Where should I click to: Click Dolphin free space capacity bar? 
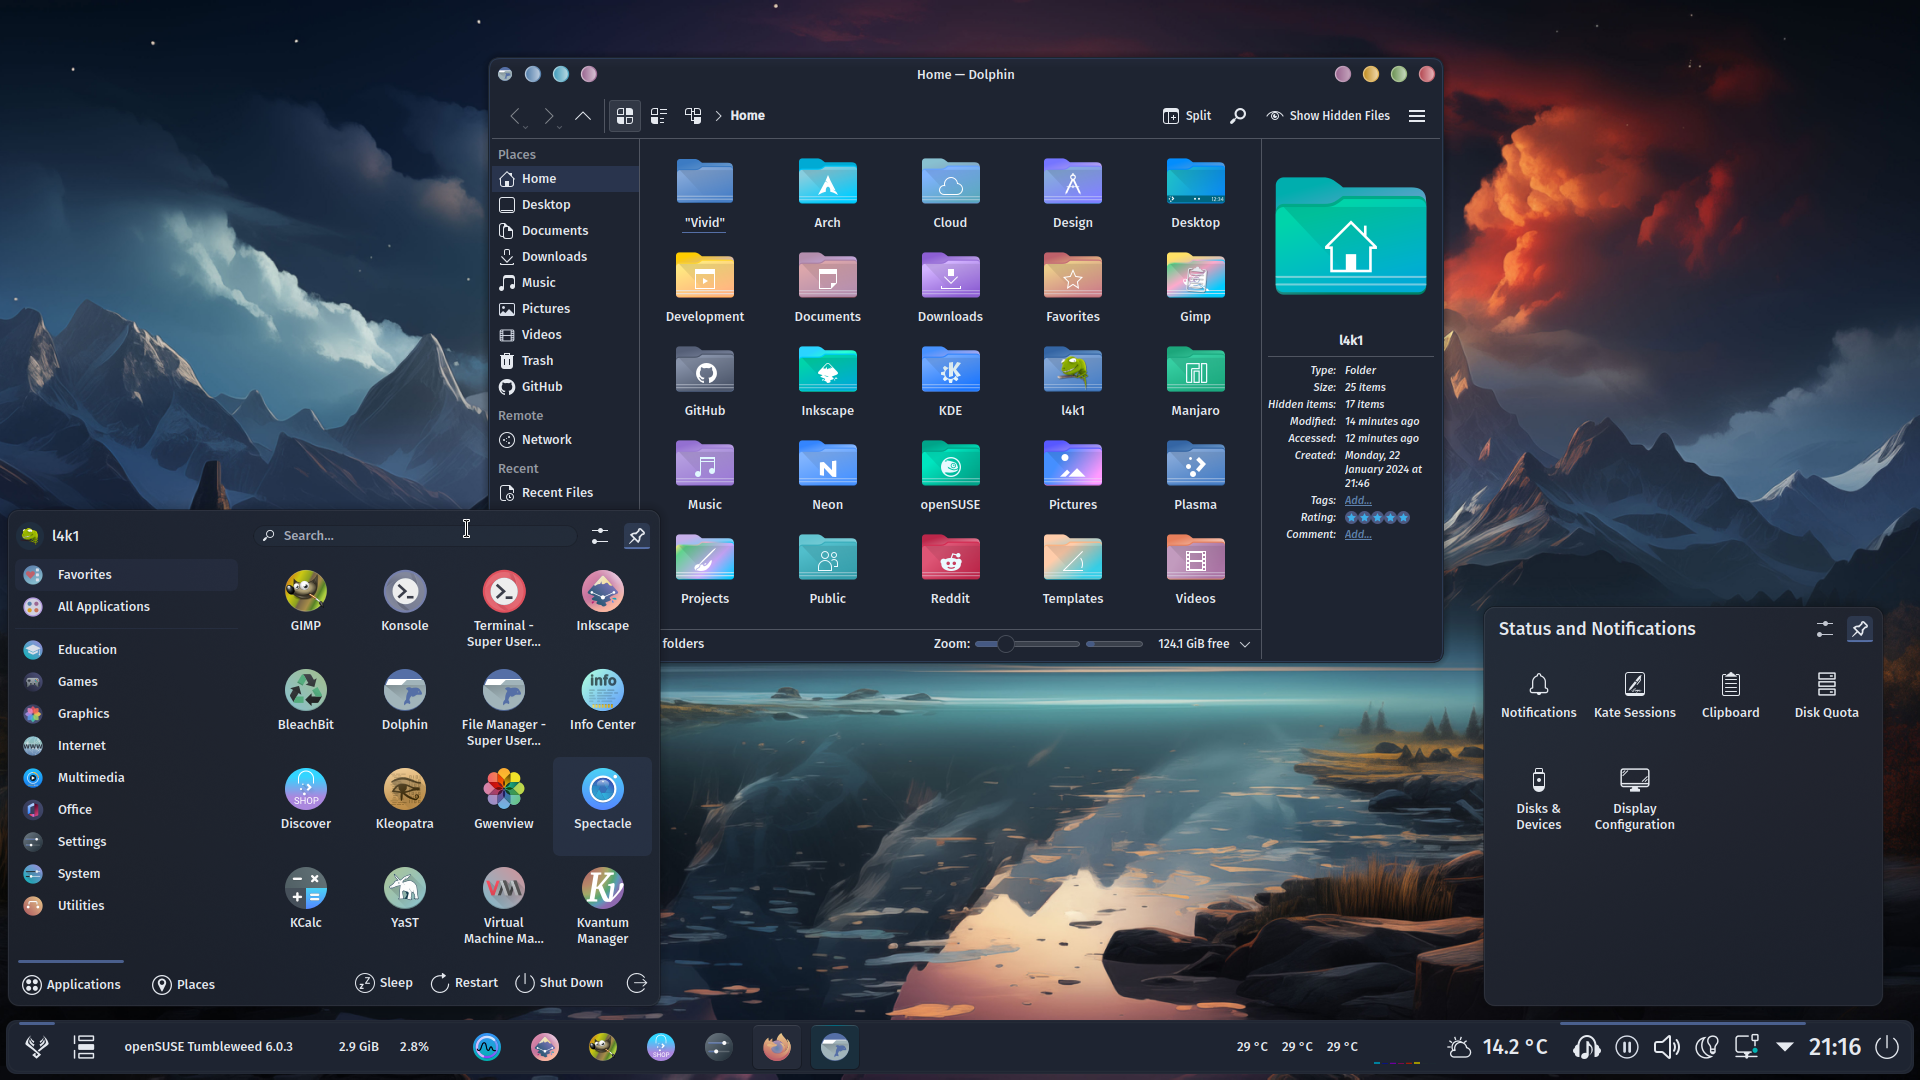(1114, 644)
